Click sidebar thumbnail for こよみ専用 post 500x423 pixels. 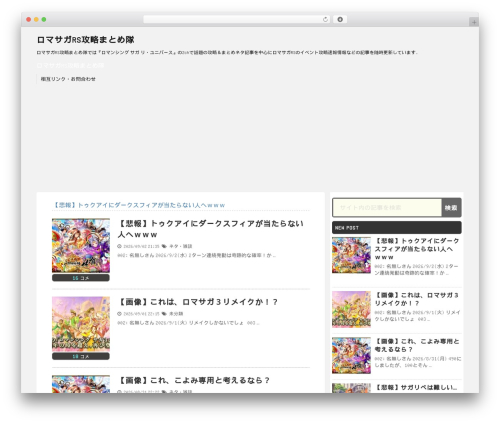[x=351, y=355]
